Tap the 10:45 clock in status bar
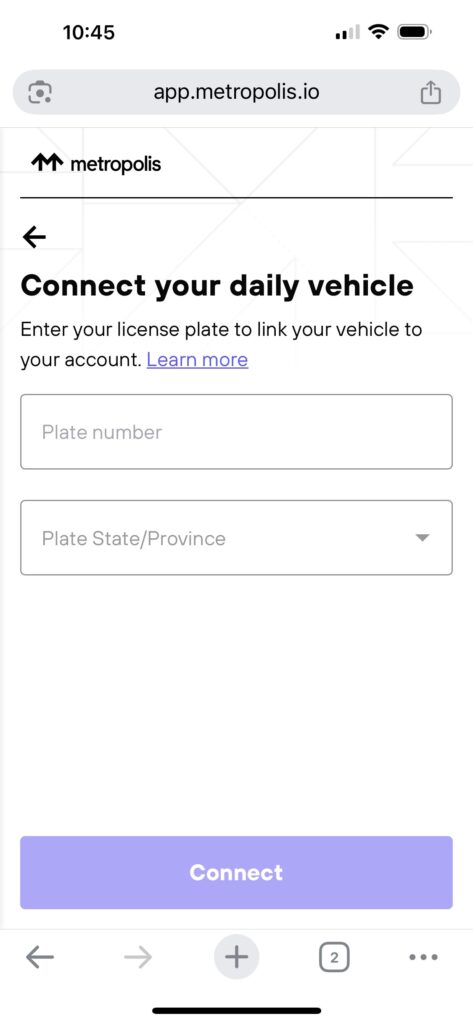This screenshot has height=1024, width=473. [89, 32]
